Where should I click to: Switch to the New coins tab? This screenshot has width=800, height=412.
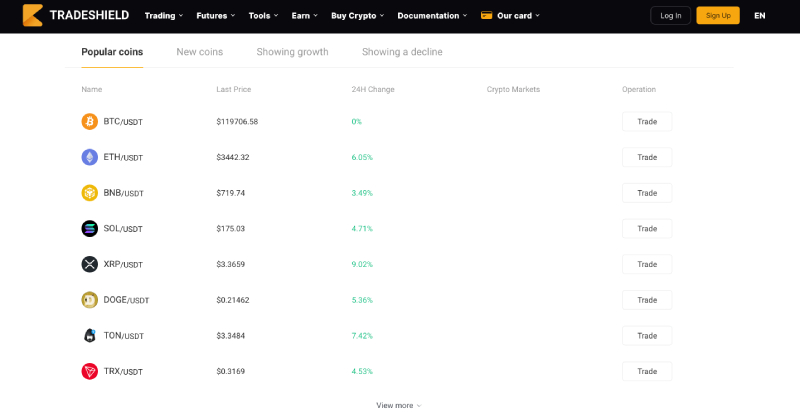tap(199, 52)
